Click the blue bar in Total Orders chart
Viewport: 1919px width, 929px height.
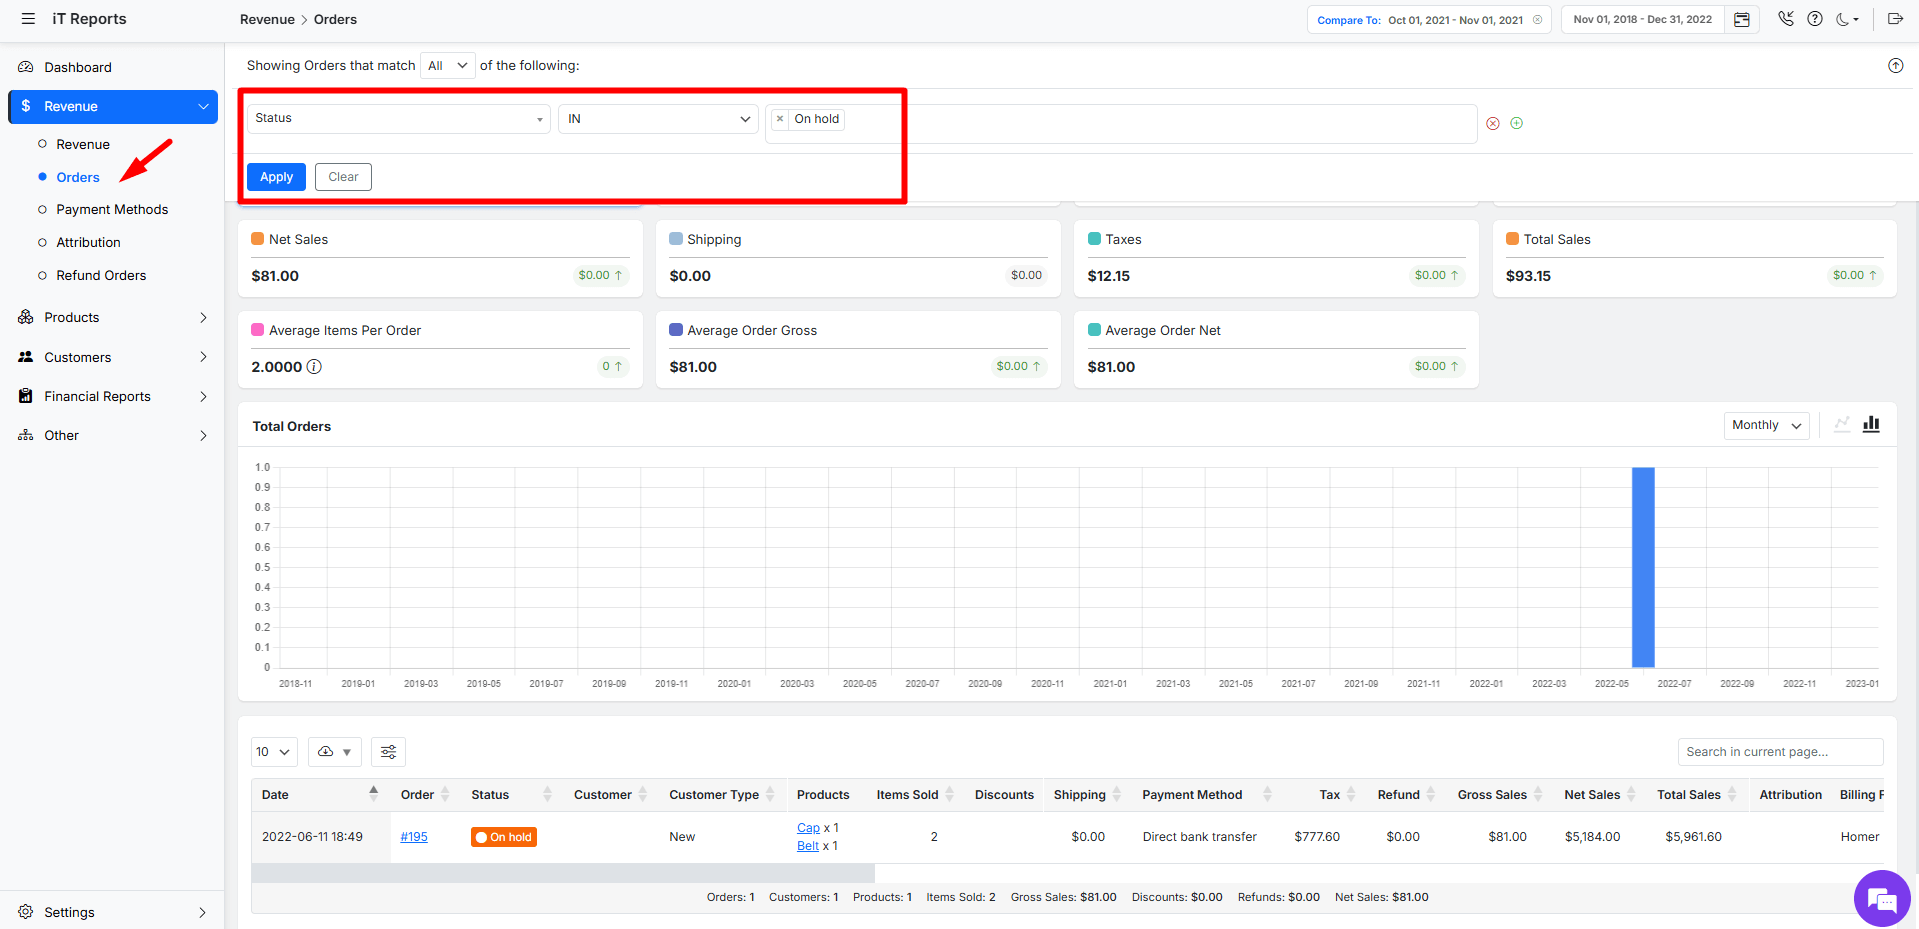tap(1643, 567)
